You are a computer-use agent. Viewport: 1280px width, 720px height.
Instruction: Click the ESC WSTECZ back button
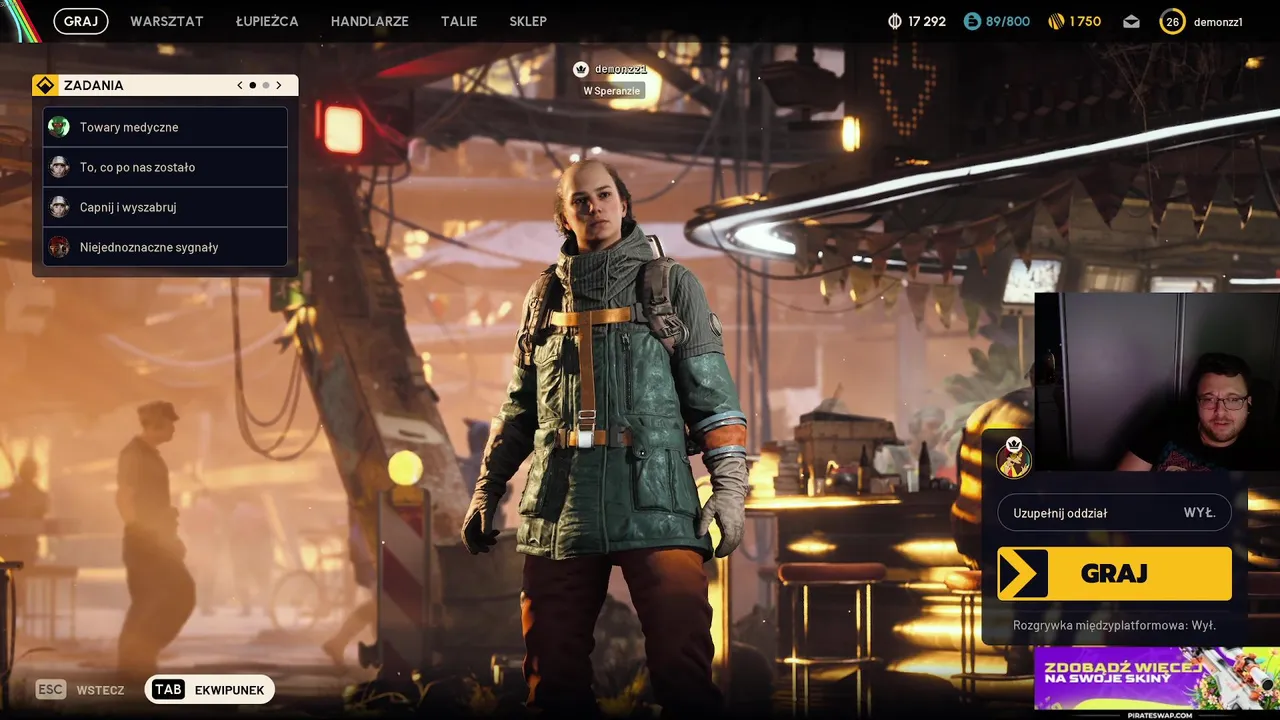pyautogui.click(x=81, y=690)
